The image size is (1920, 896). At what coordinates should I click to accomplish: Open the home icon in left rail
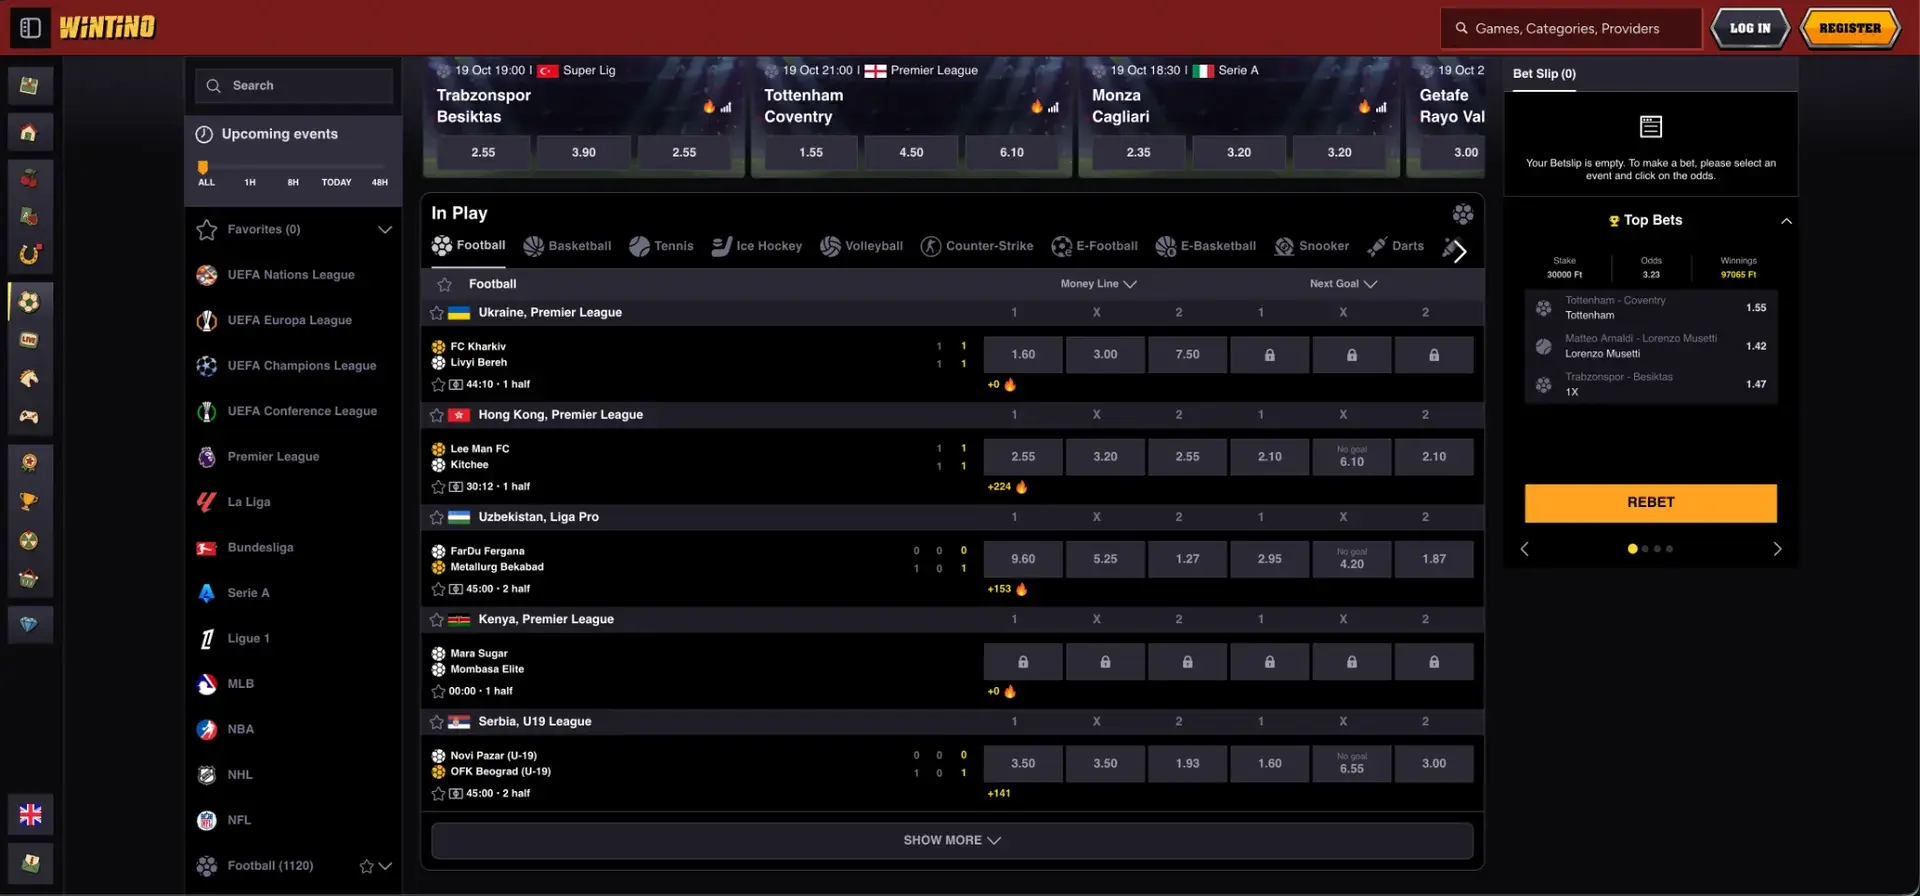(29, 132)
